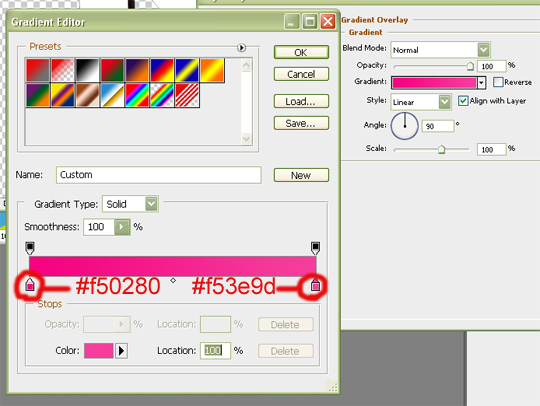Click Cancel in Gradient Editor
The height and width of the screenshot is (406, 540).
[x=301, y=74]
